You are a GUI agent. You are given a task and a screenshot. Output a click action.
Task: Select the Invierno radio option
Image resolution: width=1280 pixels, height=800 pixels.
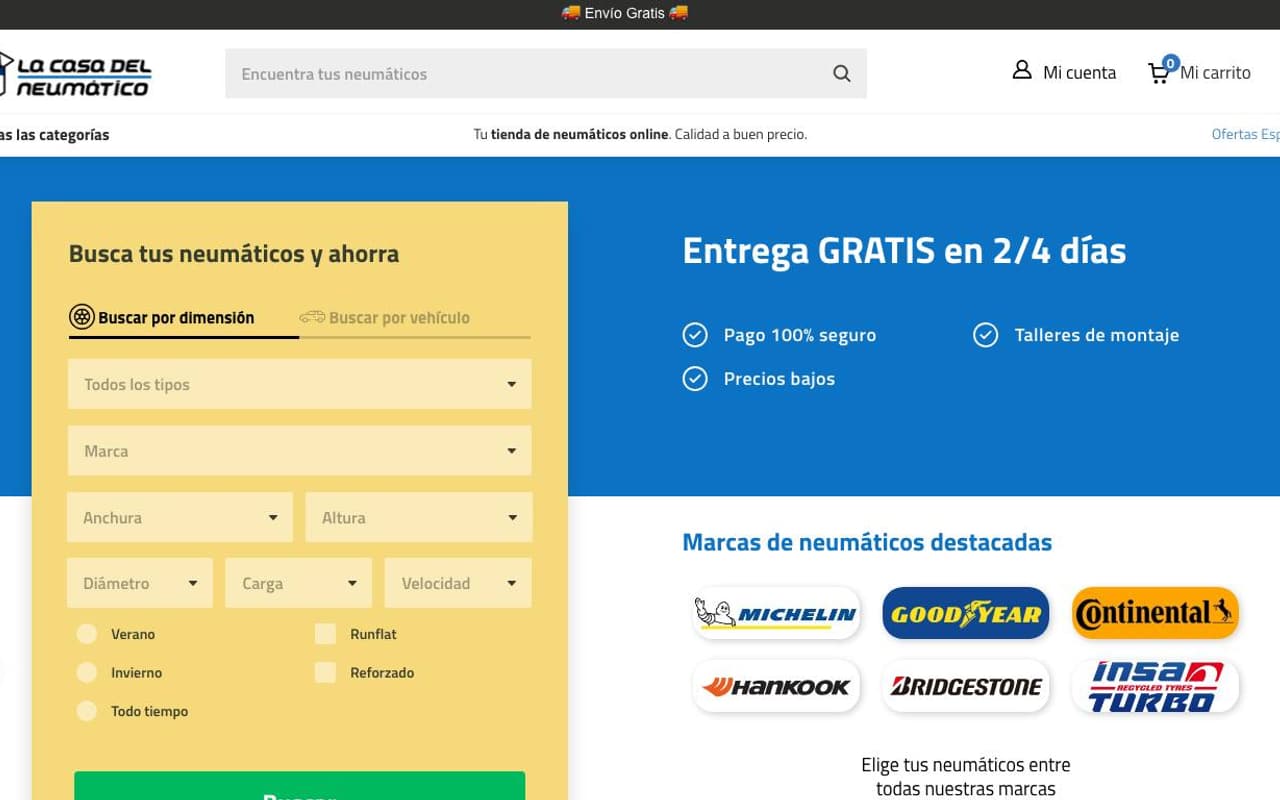tap(87, 672)
